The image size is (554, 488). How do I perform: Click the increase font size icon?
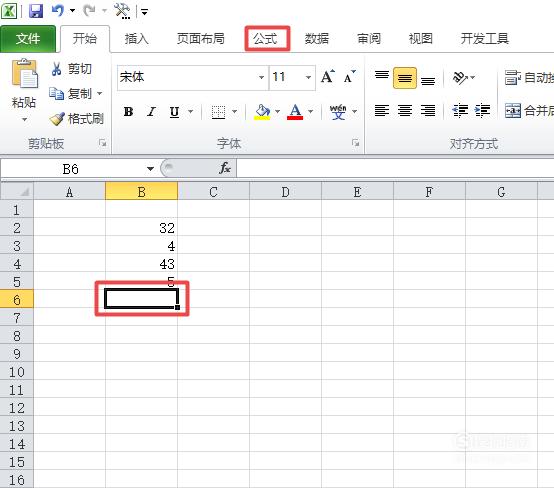tap(328, 76)
